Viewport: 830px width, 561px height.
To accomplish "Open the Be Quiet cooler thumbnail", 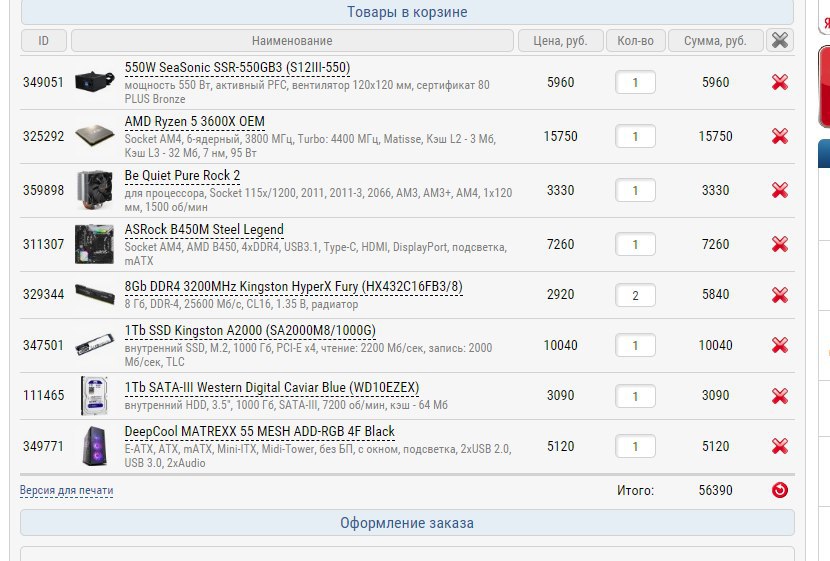I will pos(95,190).
